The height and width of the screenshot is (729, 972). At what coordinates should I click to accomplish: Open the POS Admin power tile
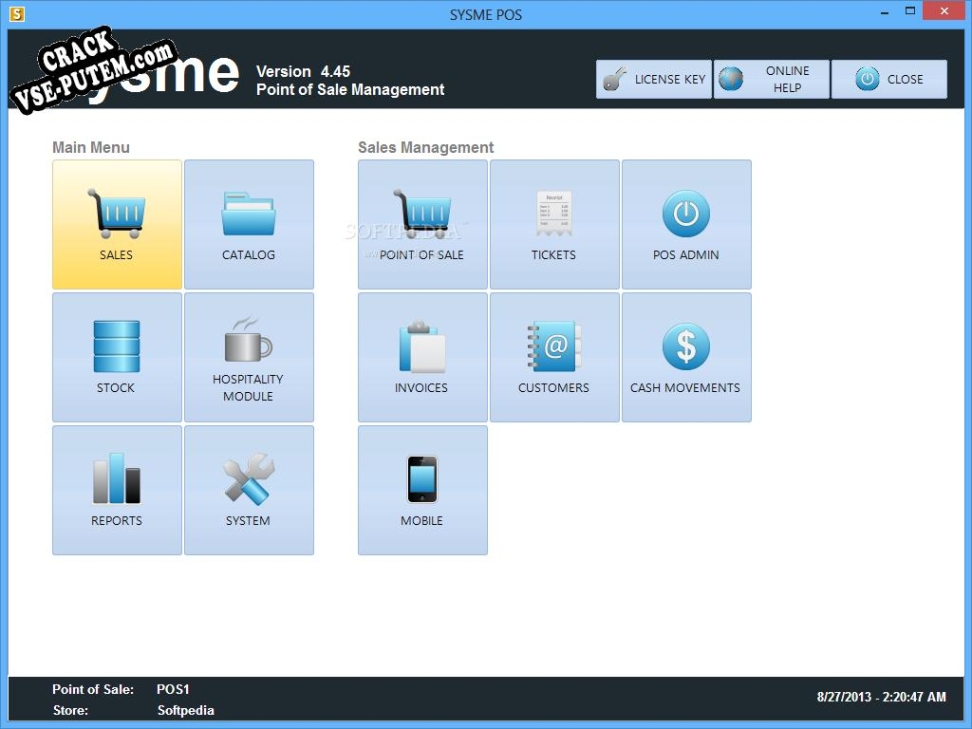(x=686, y=224)
